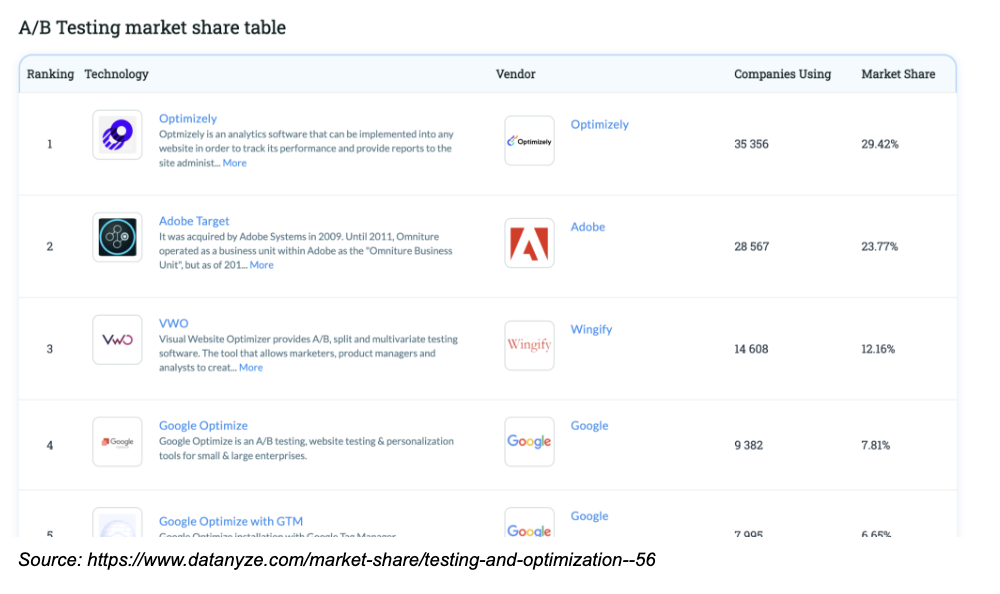This screenshot has height=594, width=1000.
Task: Open the Adobe vendor link
Action: 587,226
